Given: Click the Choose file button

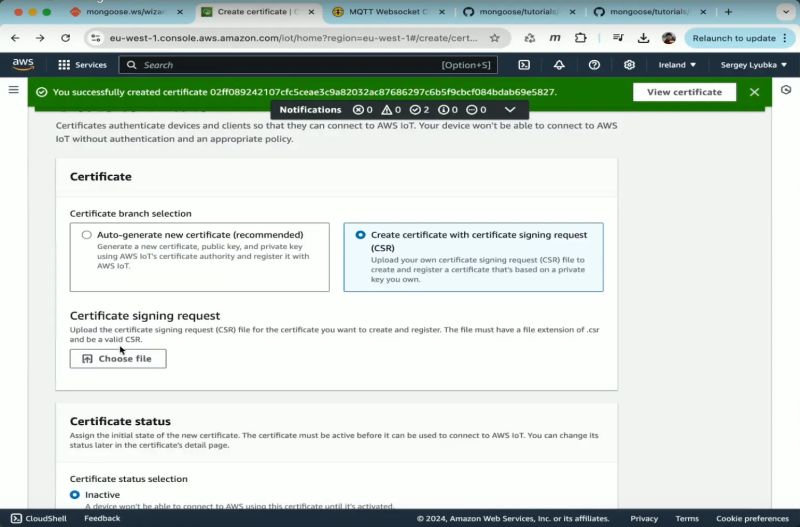Looking at the screenshot, I should [x=118, y=359].
